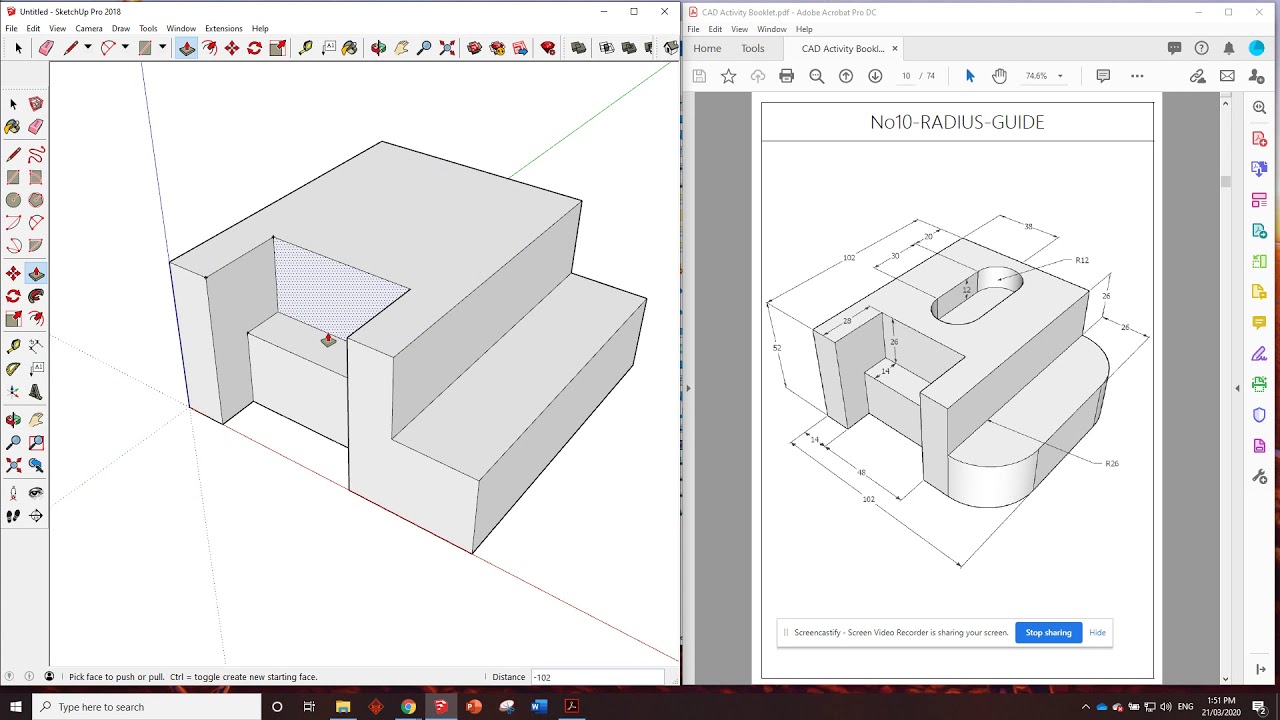Open shapes tool dropdown arrow

[x=162, y=48]
